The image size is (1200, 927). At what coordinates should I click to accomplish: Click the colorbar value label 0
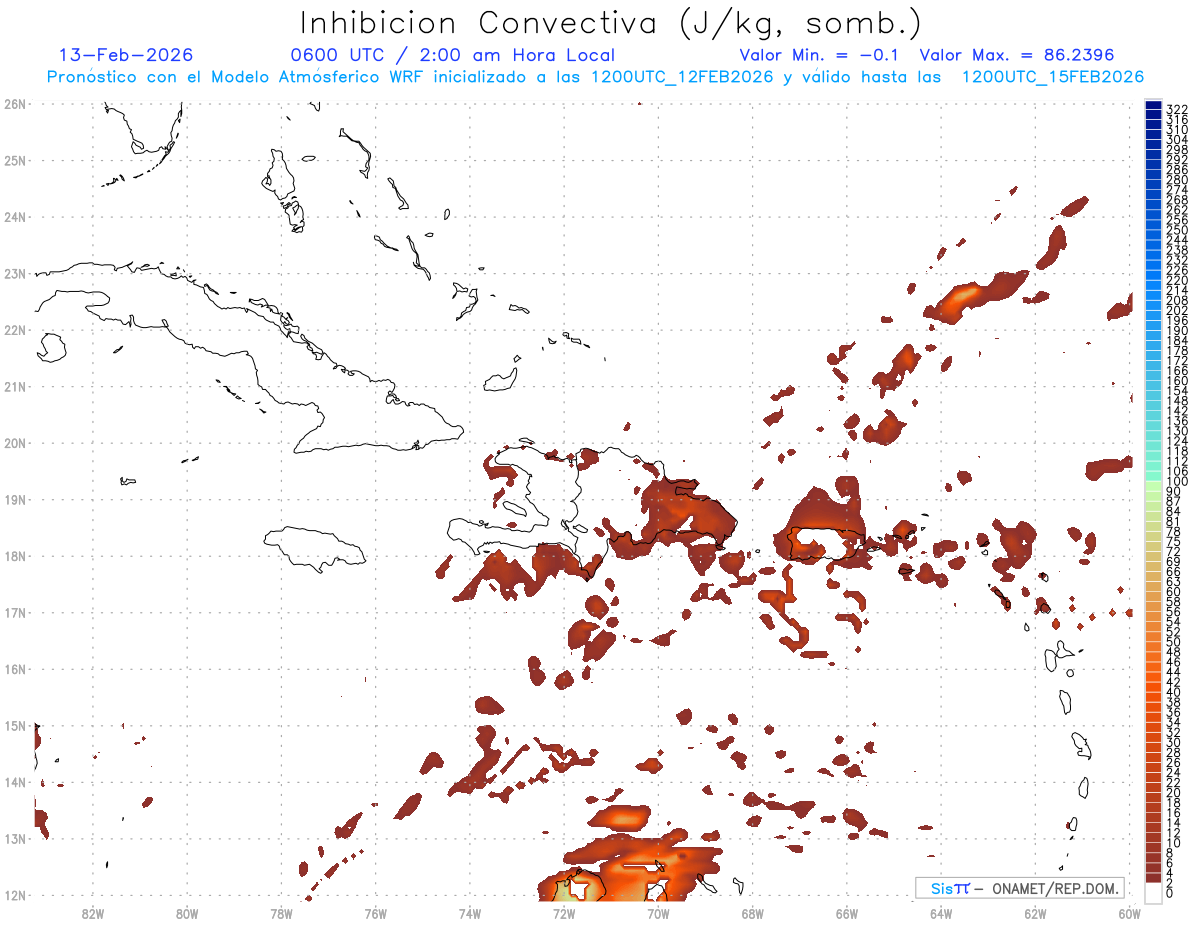1170,893
